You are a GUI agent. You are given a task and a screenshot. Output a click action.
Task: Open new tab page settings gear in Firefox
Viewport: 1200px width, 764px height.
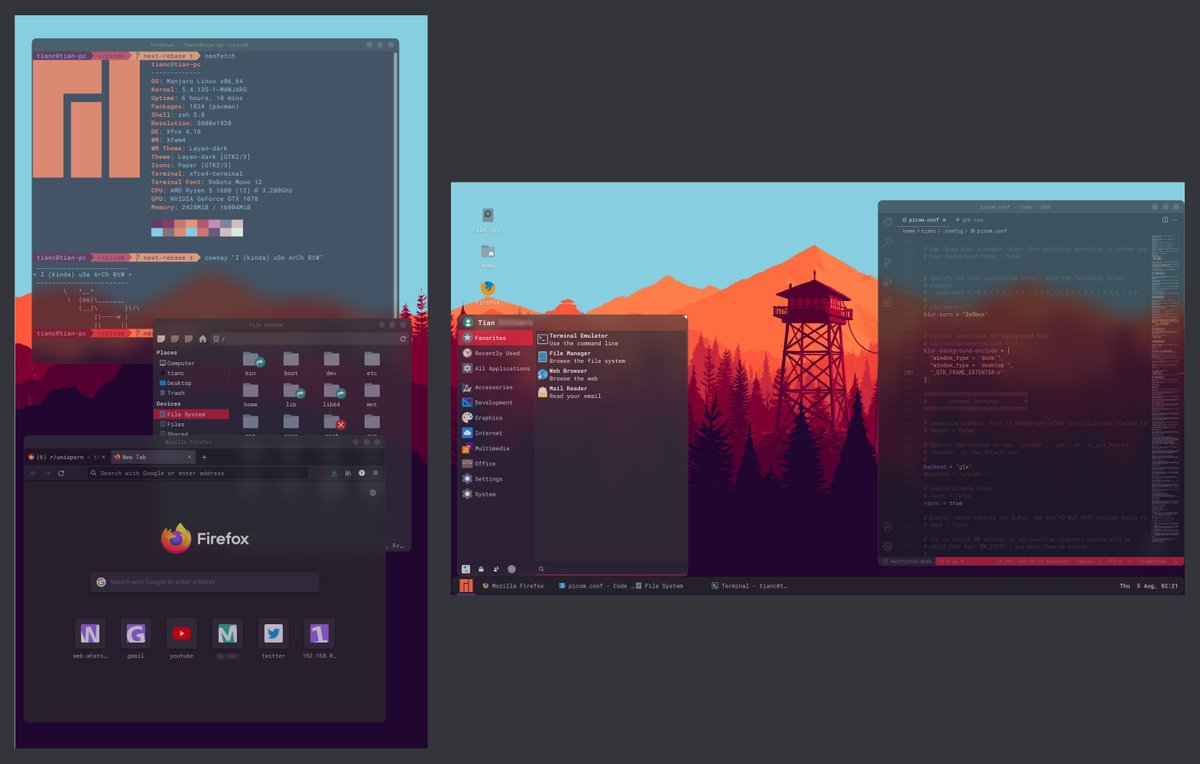pos(373,492)
